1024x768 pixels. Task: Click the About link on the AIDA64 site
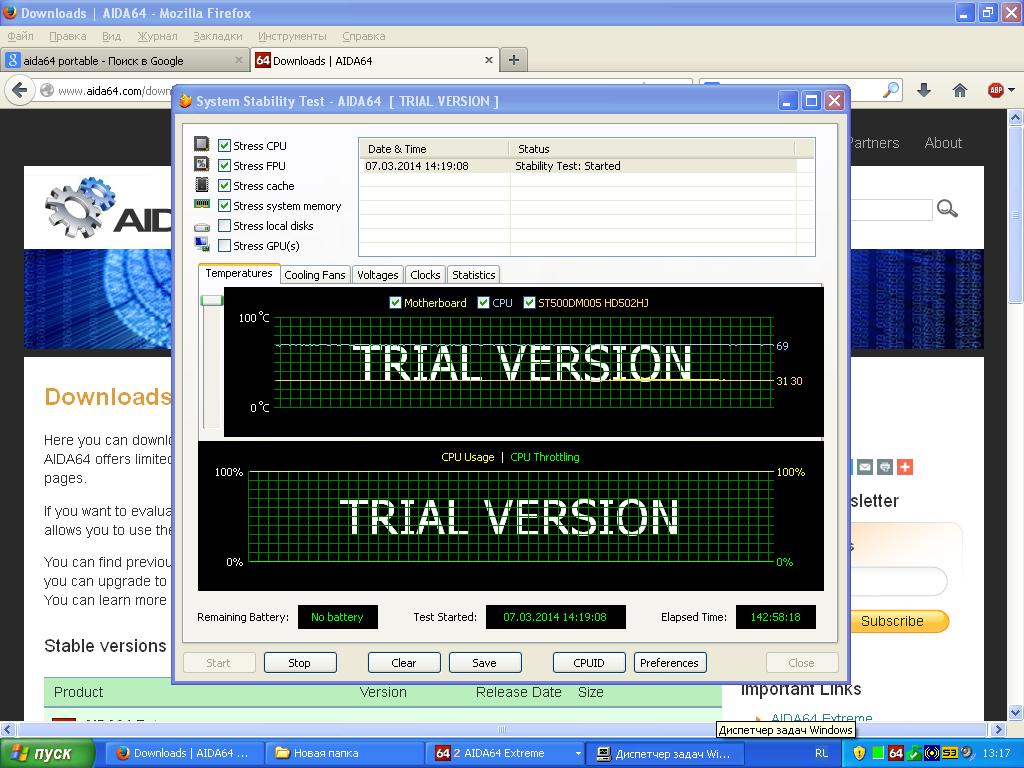pyautogui.click(x=943, y=143)
